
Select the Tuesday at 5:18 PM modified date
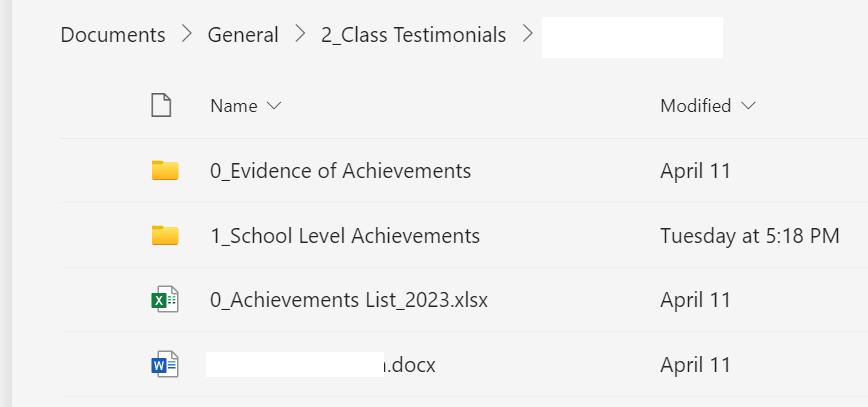coord(749,236)
